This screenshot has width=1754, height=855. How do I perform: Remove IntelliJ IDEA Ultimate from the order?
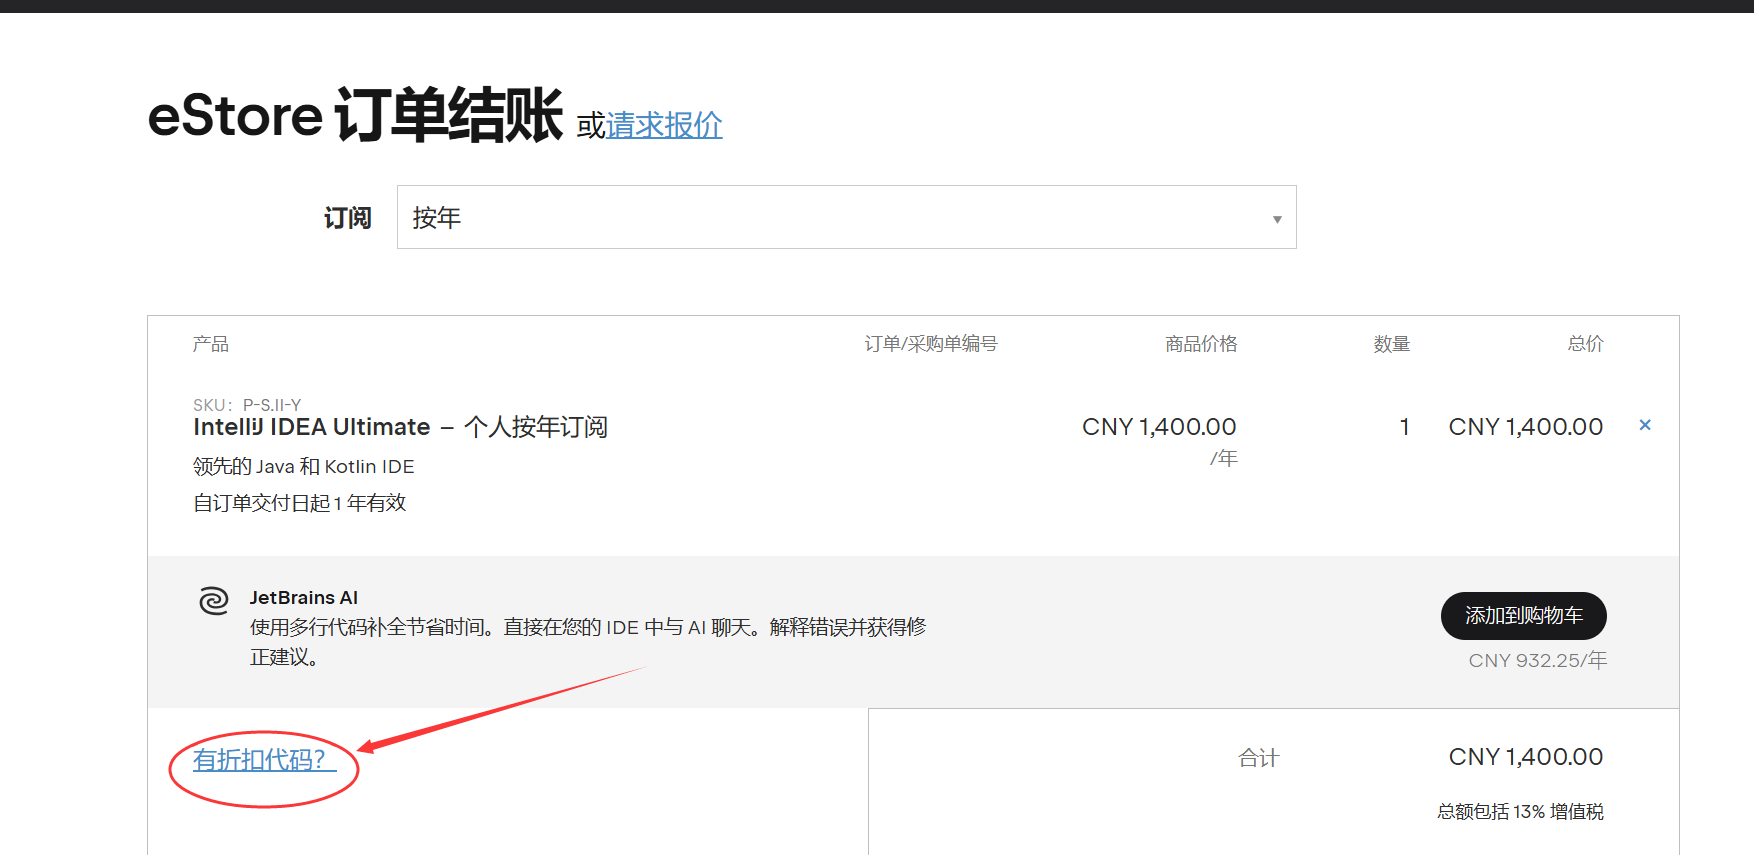1645,425
